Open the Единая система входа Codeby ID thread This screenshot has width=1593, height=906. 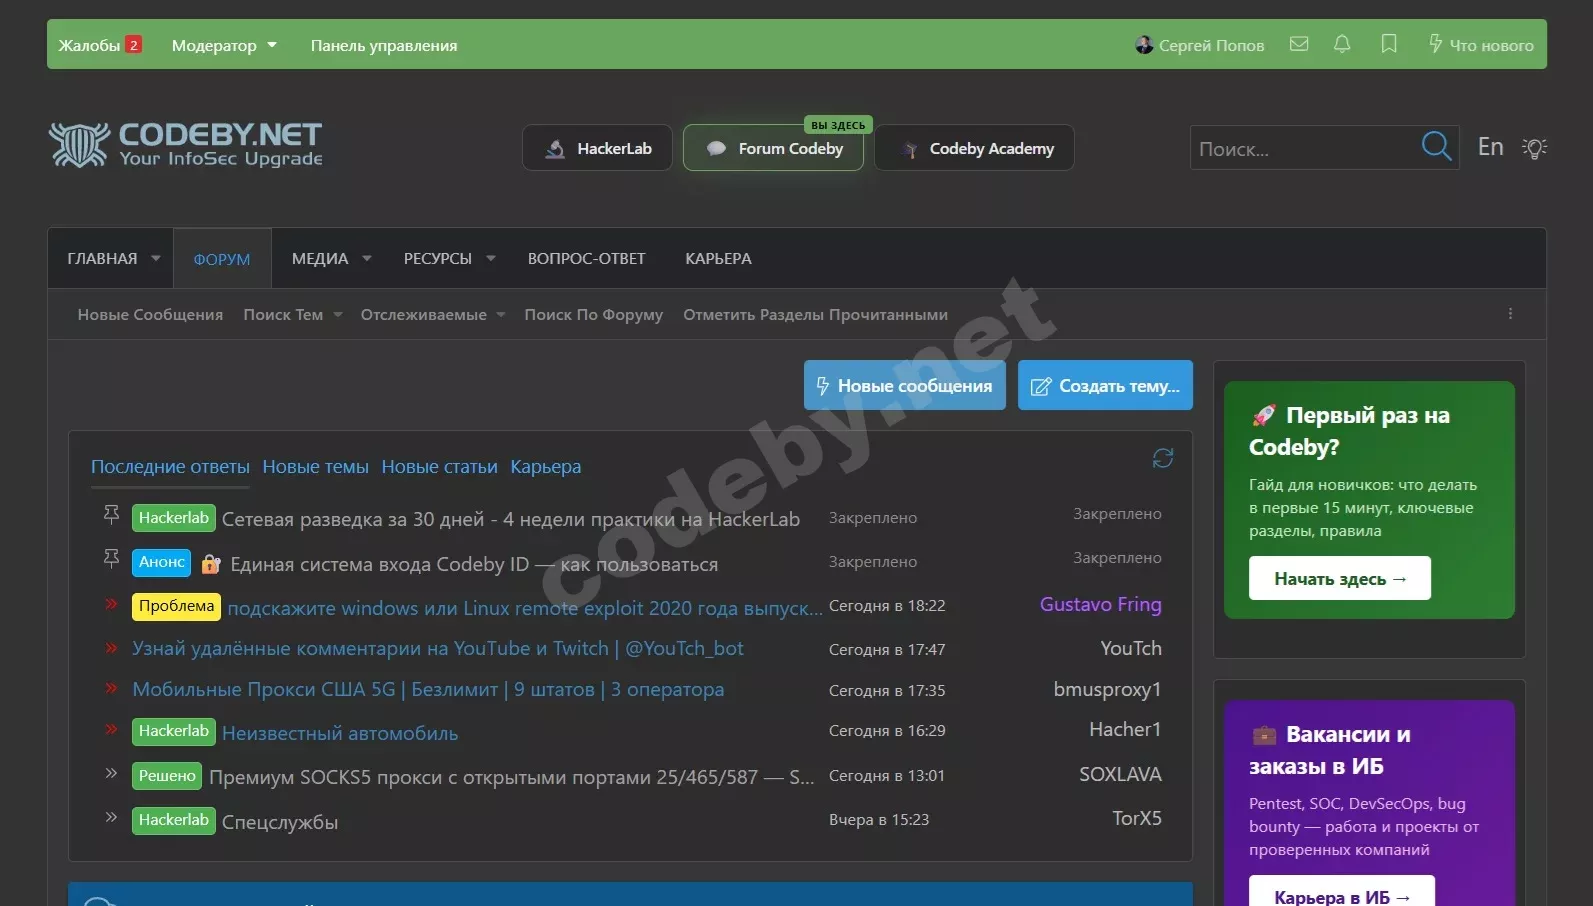[x=474, y=564]
